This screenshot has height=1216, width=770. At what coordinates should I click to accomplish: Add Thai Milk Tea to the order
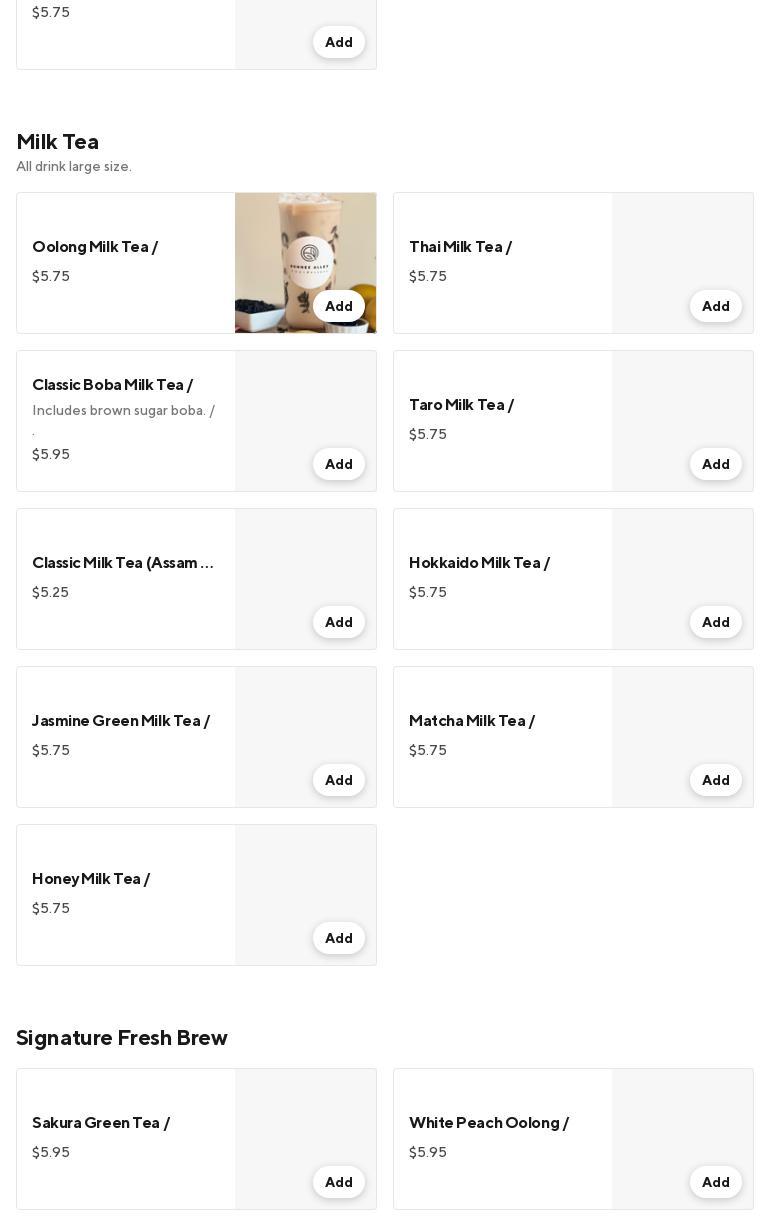(715, 306)
